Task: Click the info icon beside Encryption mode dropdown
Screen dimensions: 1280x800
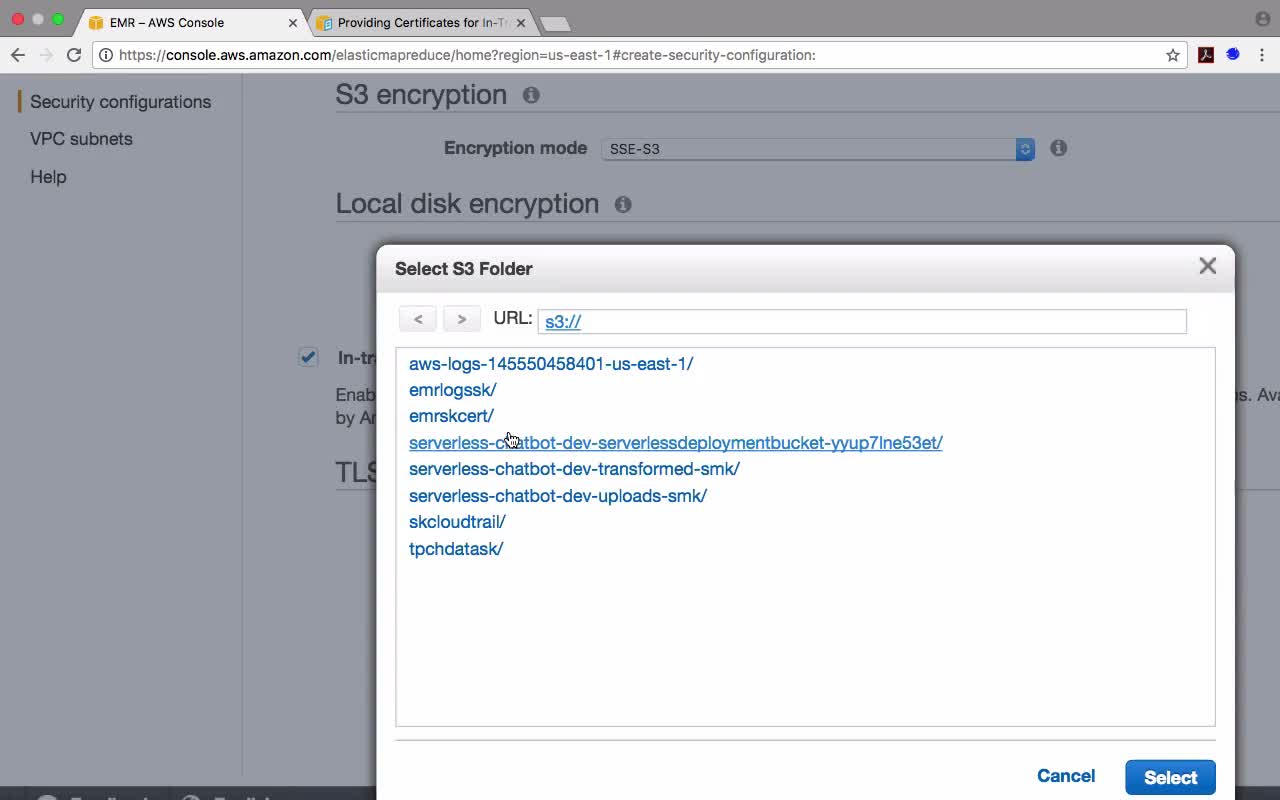Action: coord(1058,148)
